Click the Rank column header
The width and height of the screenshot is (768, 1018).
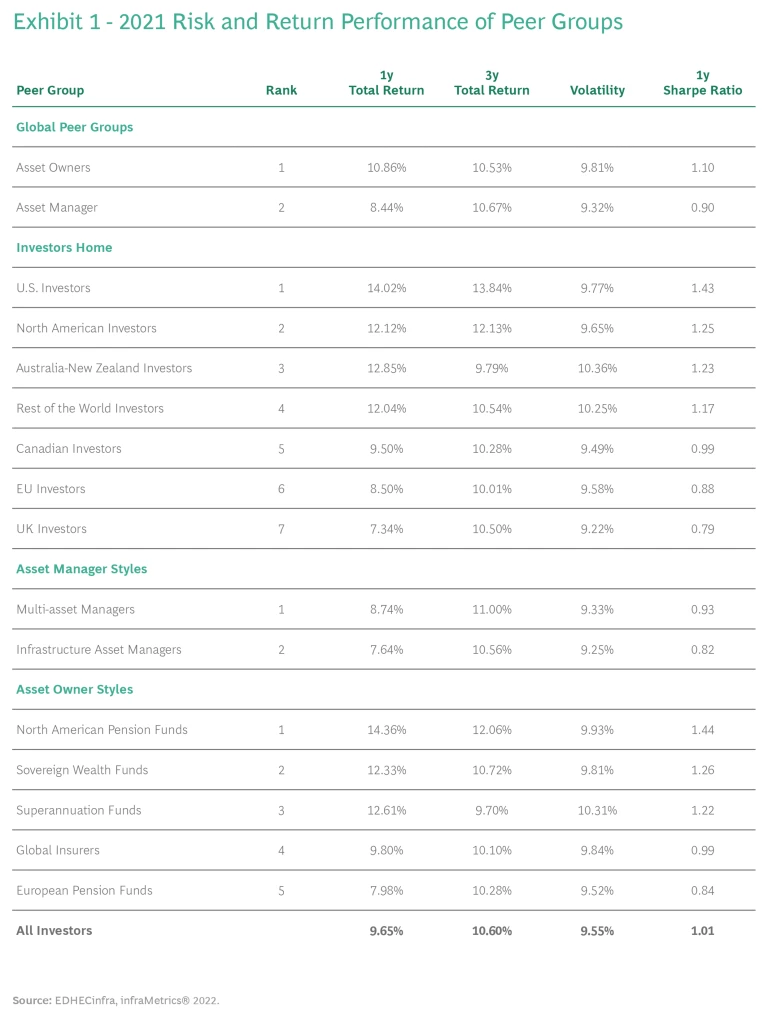tap(281, 90)
